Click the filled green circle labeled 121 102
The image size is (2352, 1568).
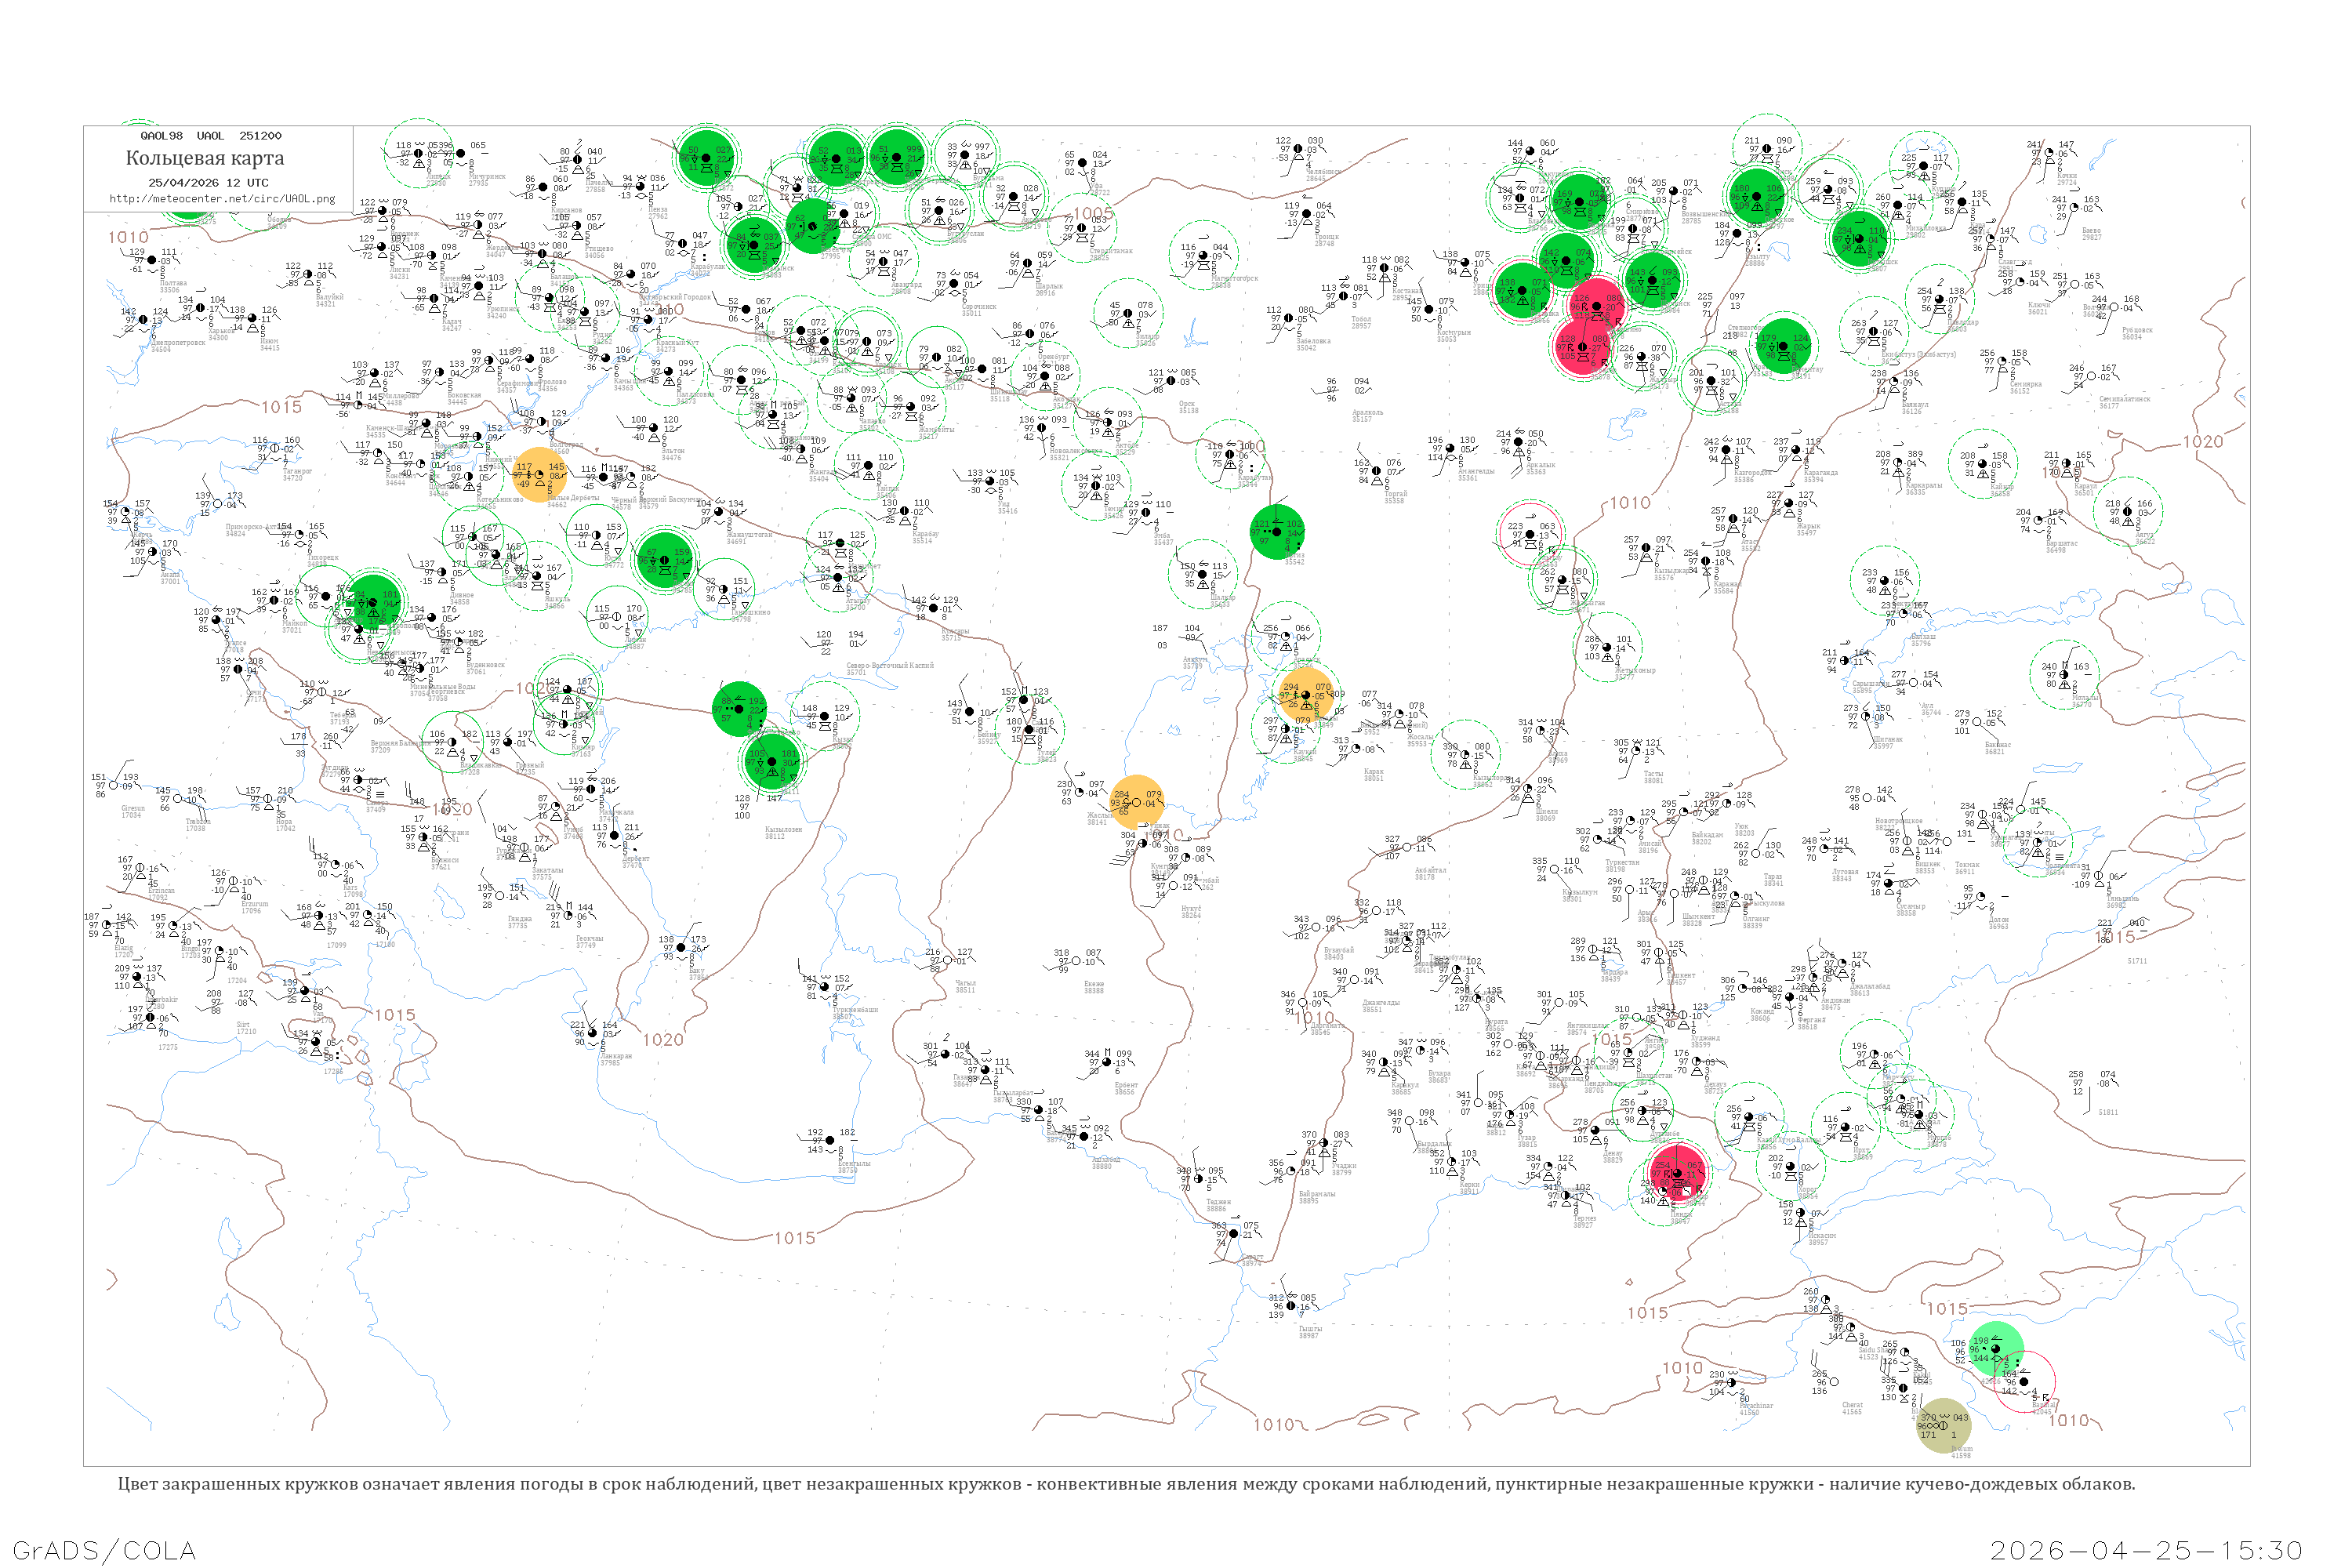[1277, 532]
